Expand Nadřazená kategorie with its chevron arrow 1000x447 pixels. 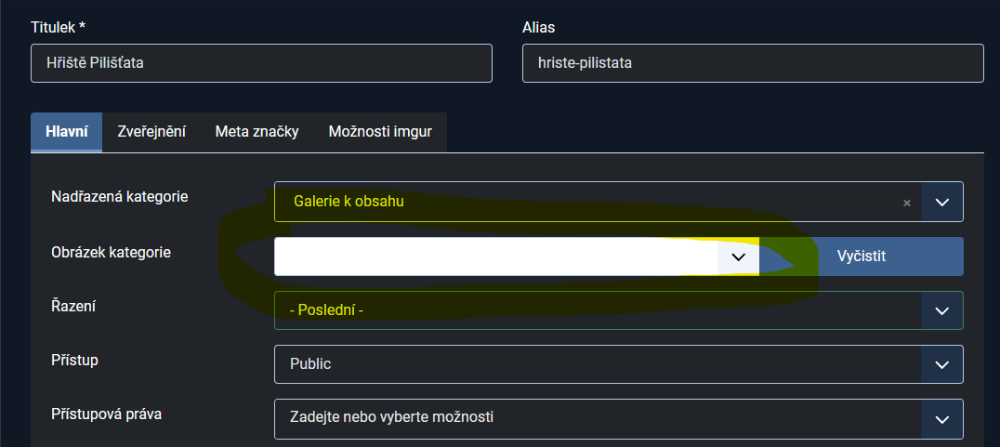[x=942, y=202]
